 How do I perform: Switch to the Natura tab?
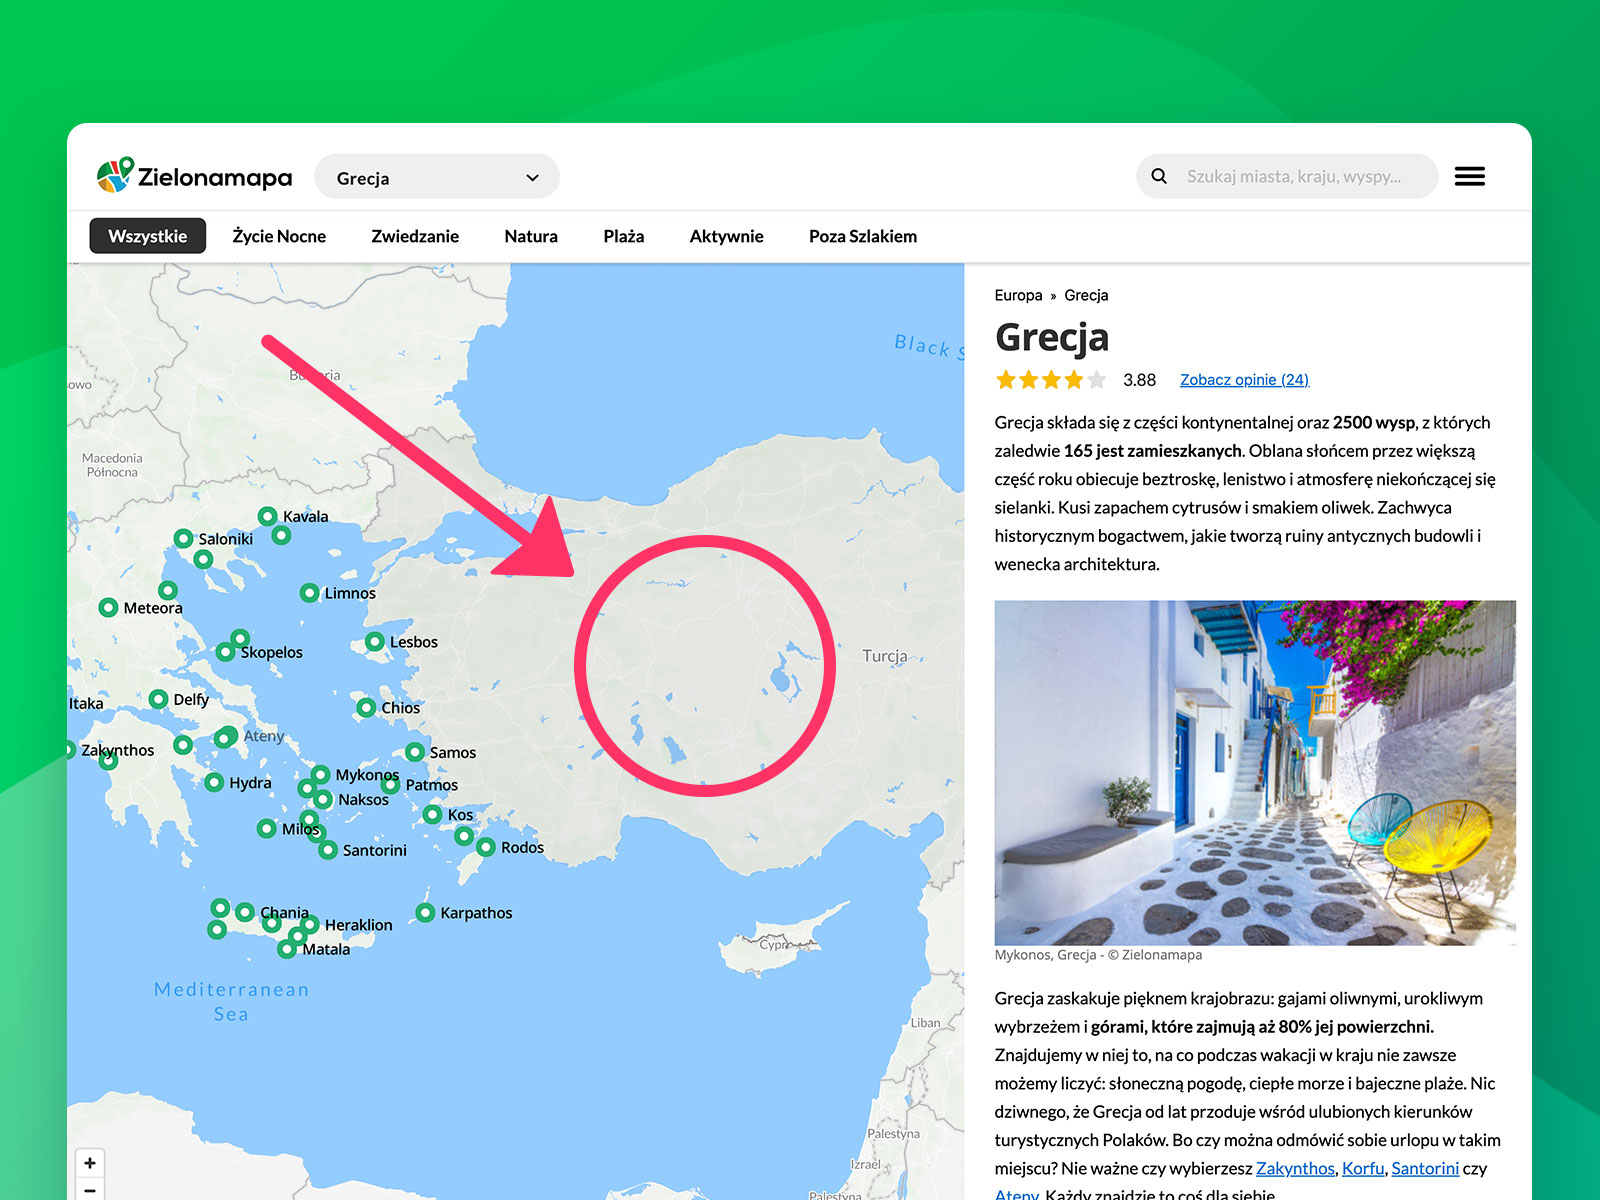coord(531,236)
